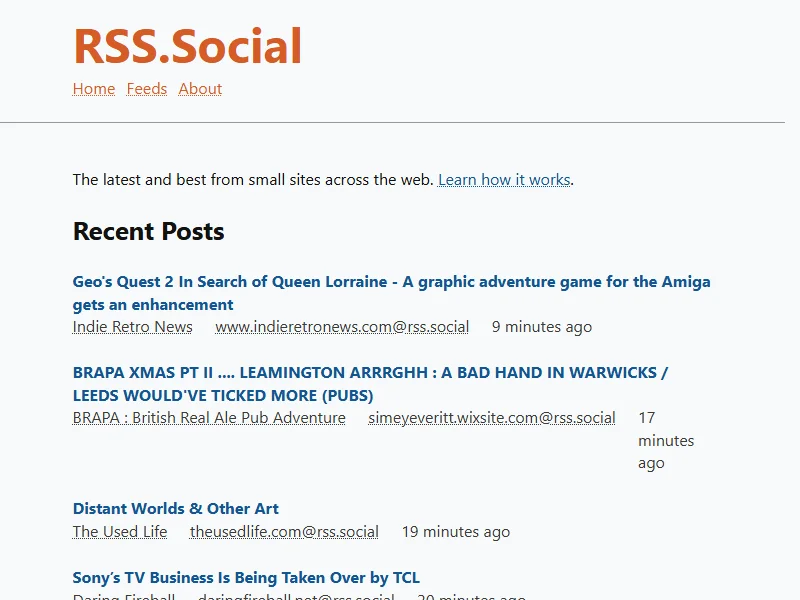Open the Feeds navigation link

point(147,89)
